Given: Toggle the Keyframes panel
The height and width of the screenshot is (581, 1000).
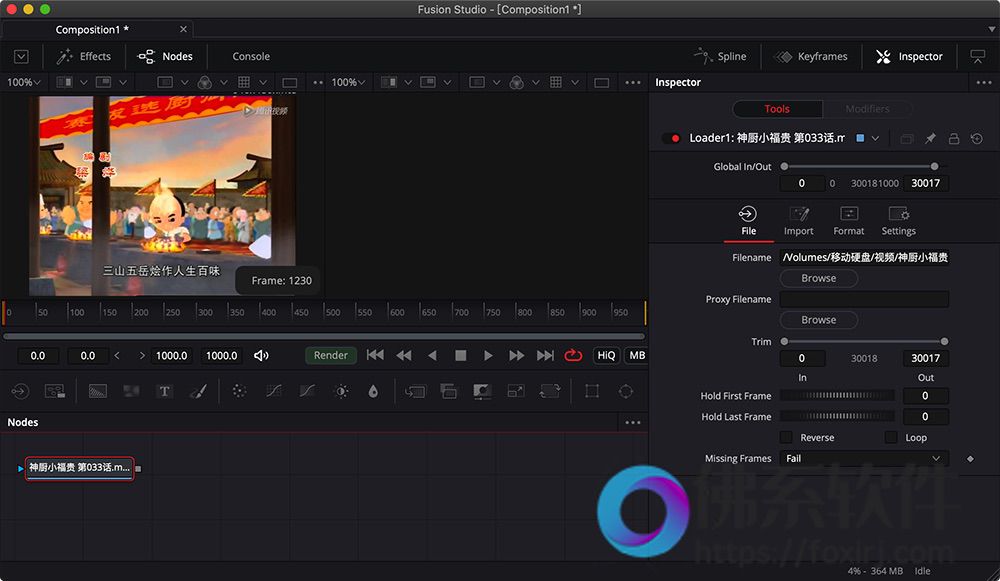Looking at the screenshot, I should pos(810,56).
